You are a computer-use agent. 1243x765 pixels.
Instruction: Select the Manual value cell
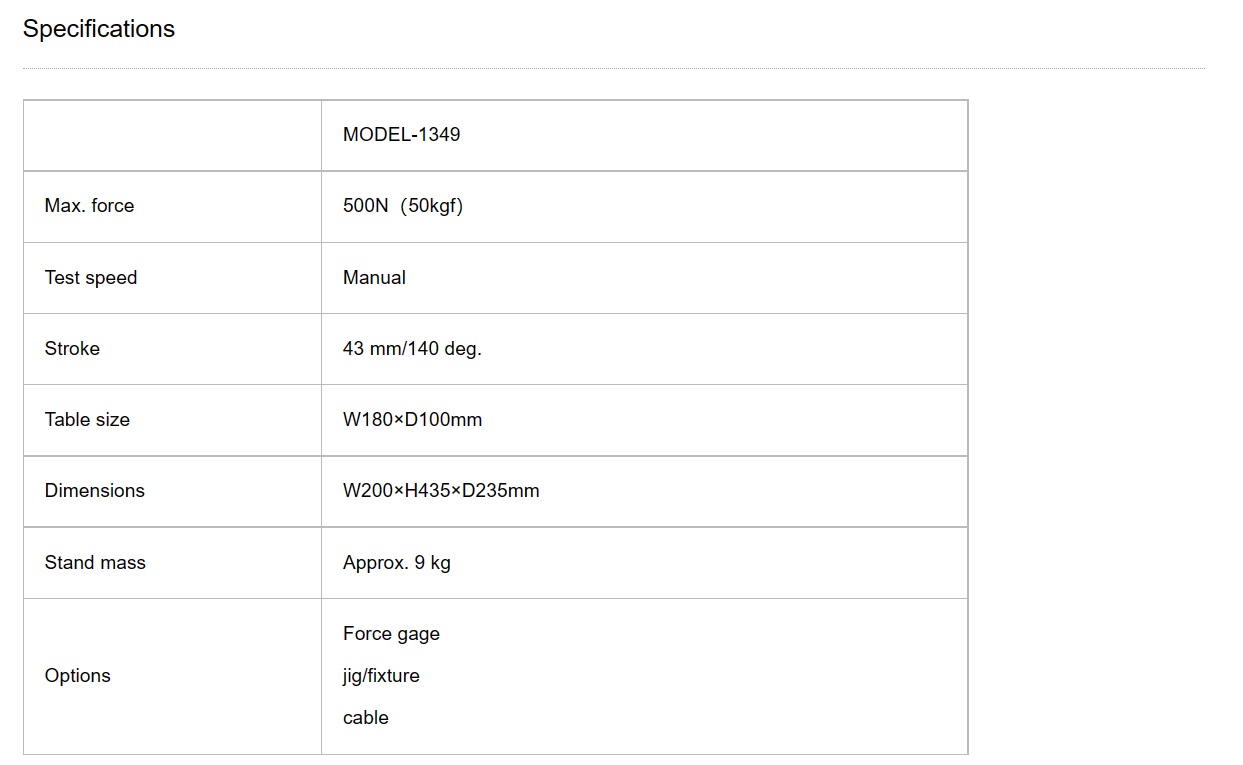click(x=644, y=278)
